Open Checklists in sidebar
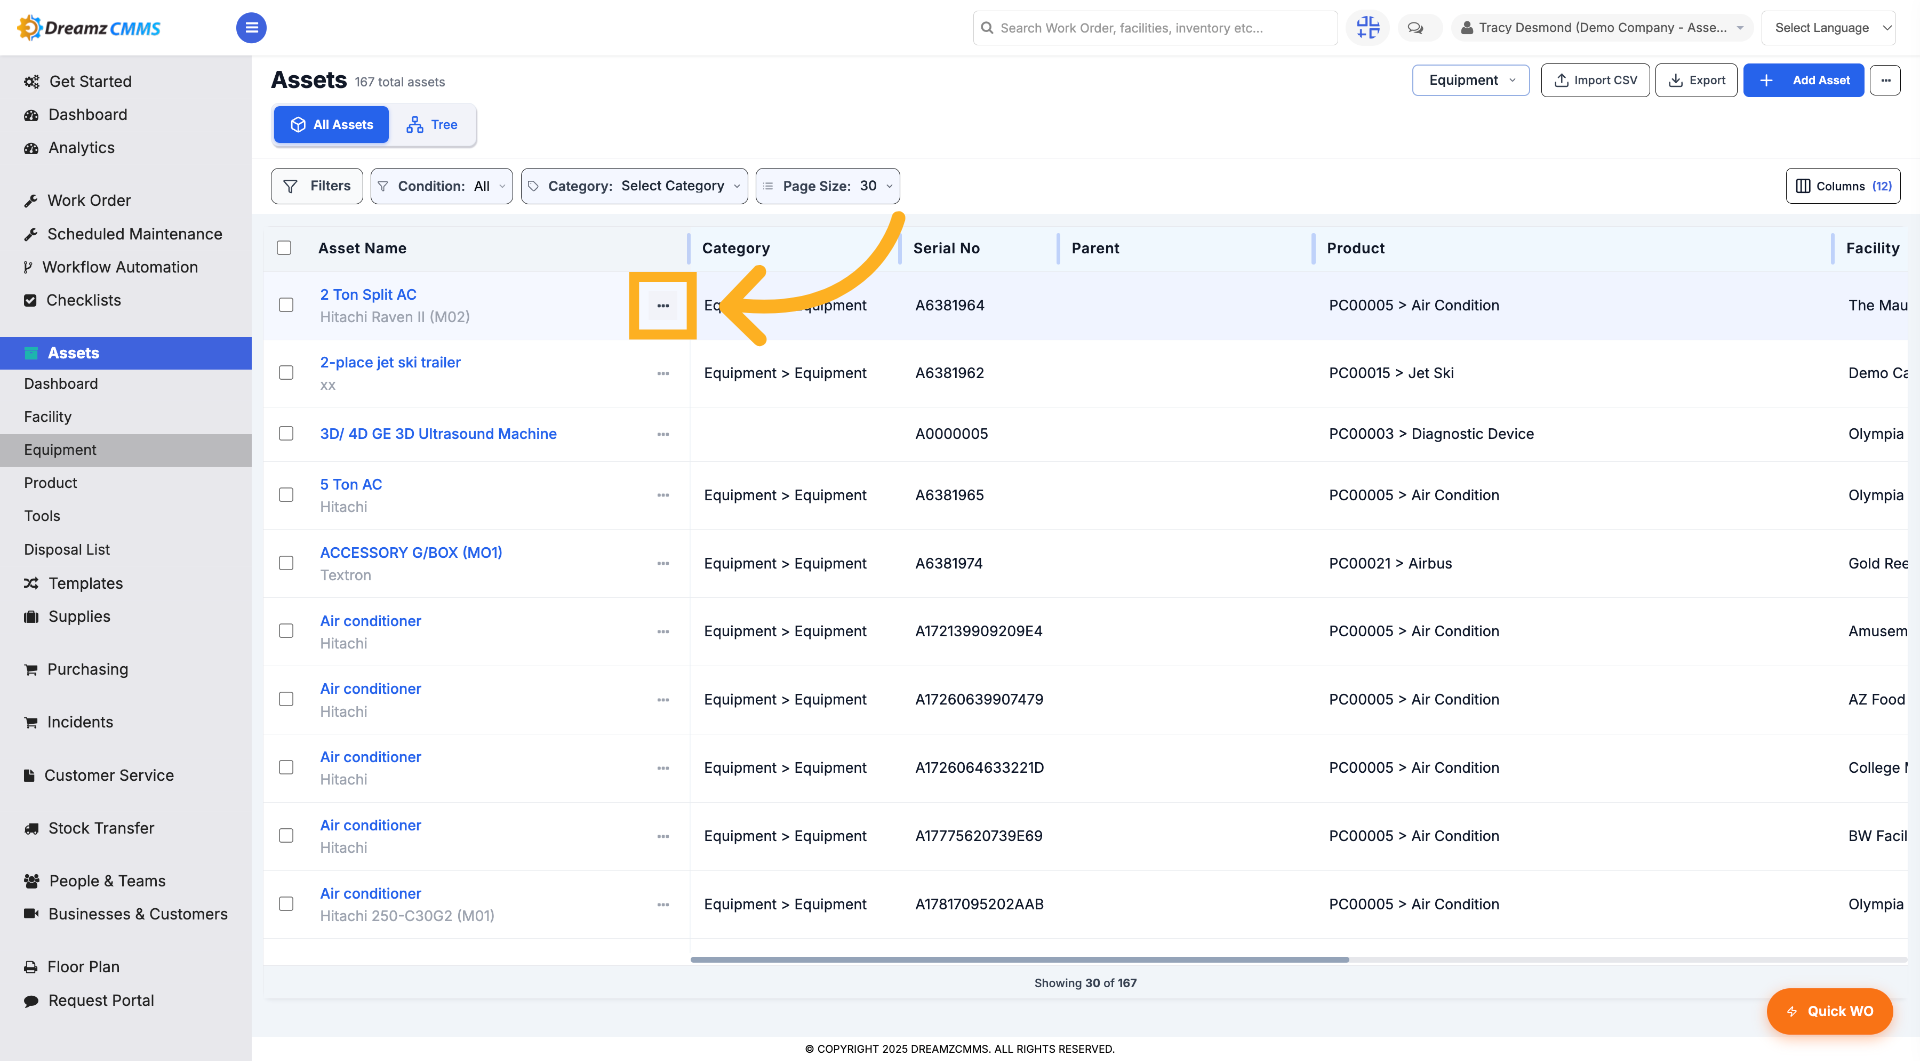The height and width of the screenshot is (1061, 1920). coord(84,300)
